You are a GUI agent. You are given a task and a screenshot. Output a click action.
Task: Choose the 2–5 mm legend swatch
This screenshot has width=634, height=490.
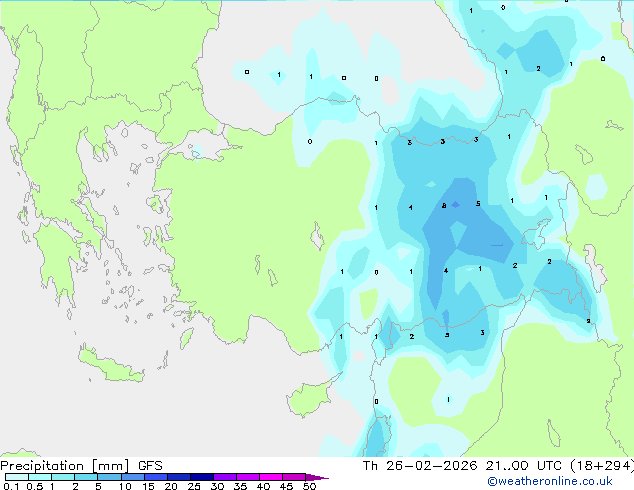(86, 477)
